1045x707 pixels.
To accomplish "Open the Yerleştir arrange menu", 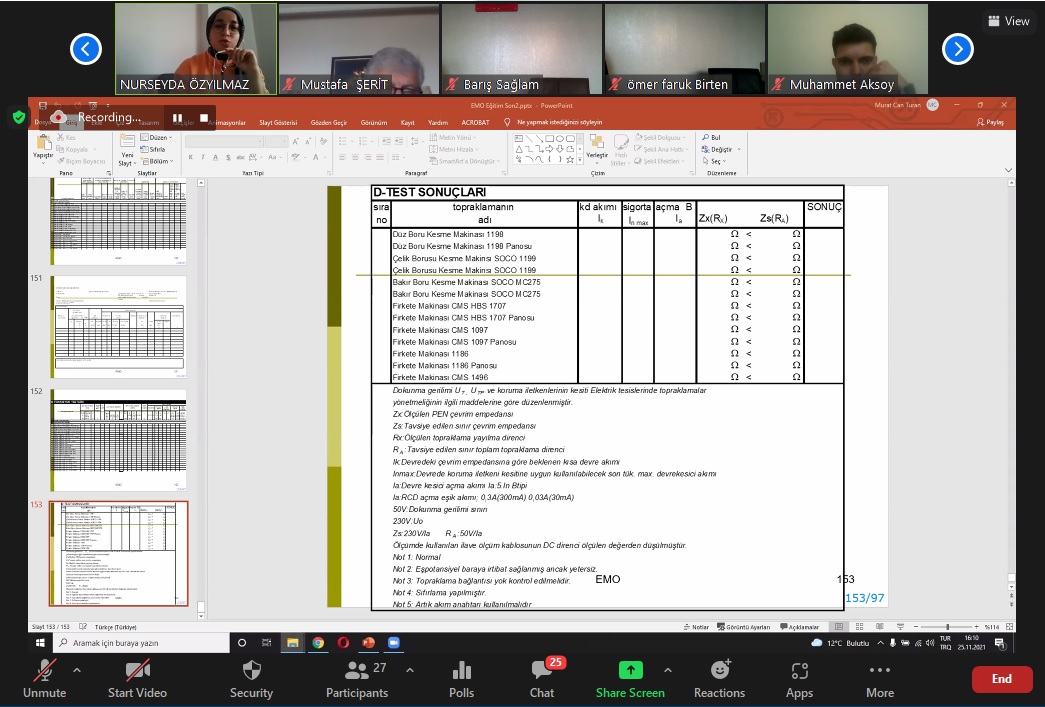I will pos(596,148).
